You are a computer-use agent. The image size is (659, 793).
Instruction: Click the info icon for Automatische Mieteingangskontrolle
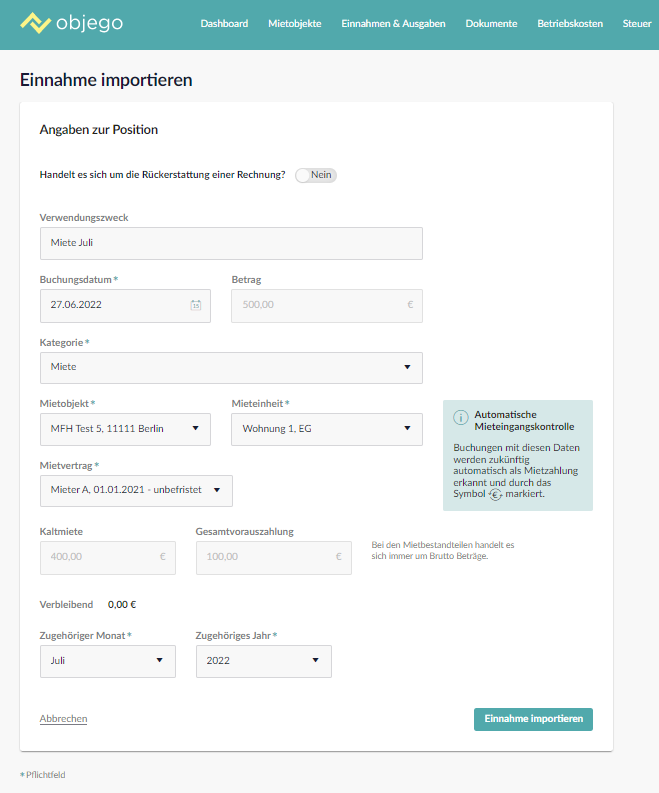(460, 418)
